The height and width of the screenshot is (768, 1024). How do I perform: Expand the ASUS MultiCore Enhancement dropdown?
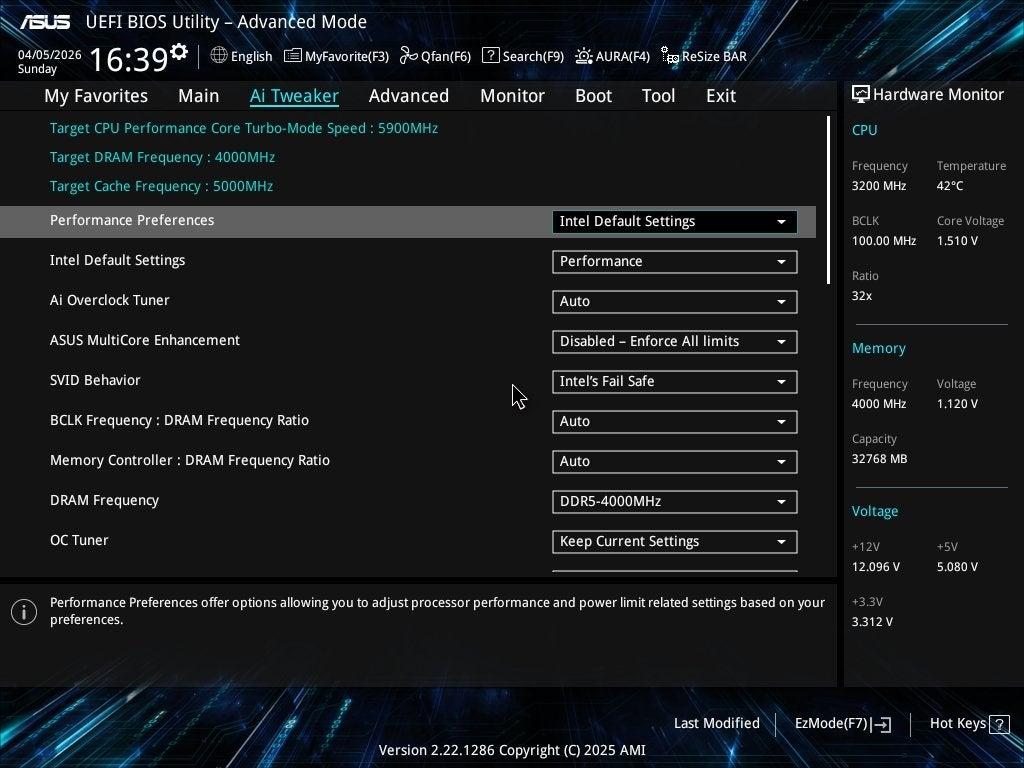[x=674, y=342]
